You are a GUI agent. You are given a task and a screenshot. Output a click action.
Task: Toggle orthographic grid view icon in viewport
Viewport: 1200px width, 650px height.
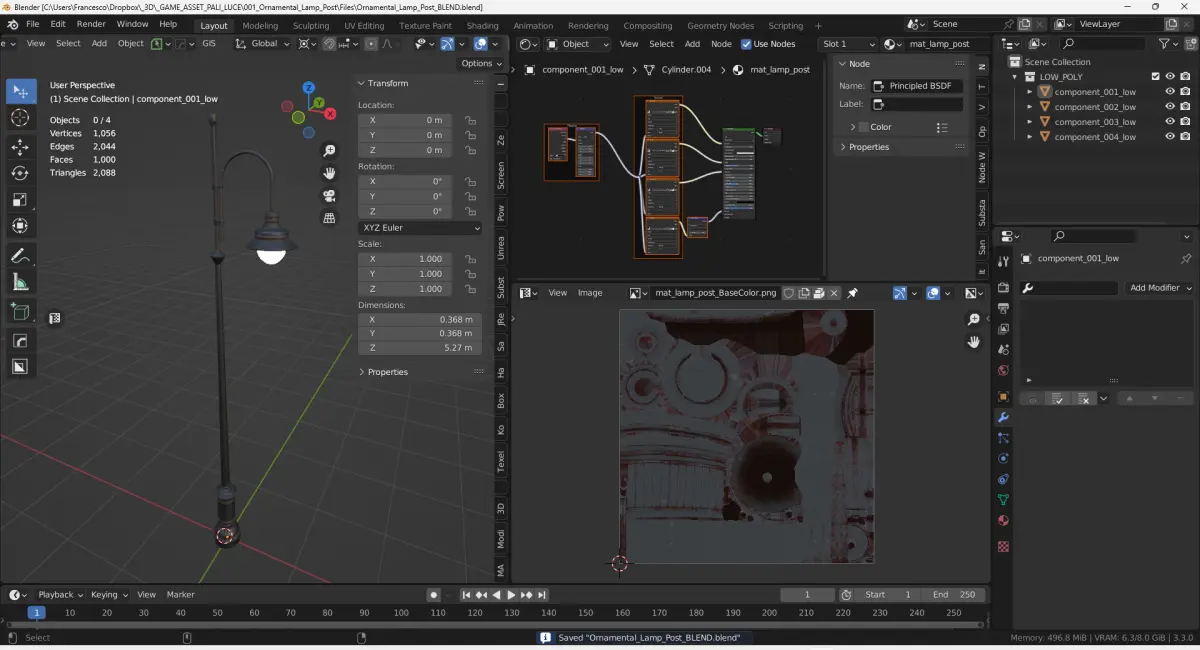pyautogui.click(x=329, y=218)
